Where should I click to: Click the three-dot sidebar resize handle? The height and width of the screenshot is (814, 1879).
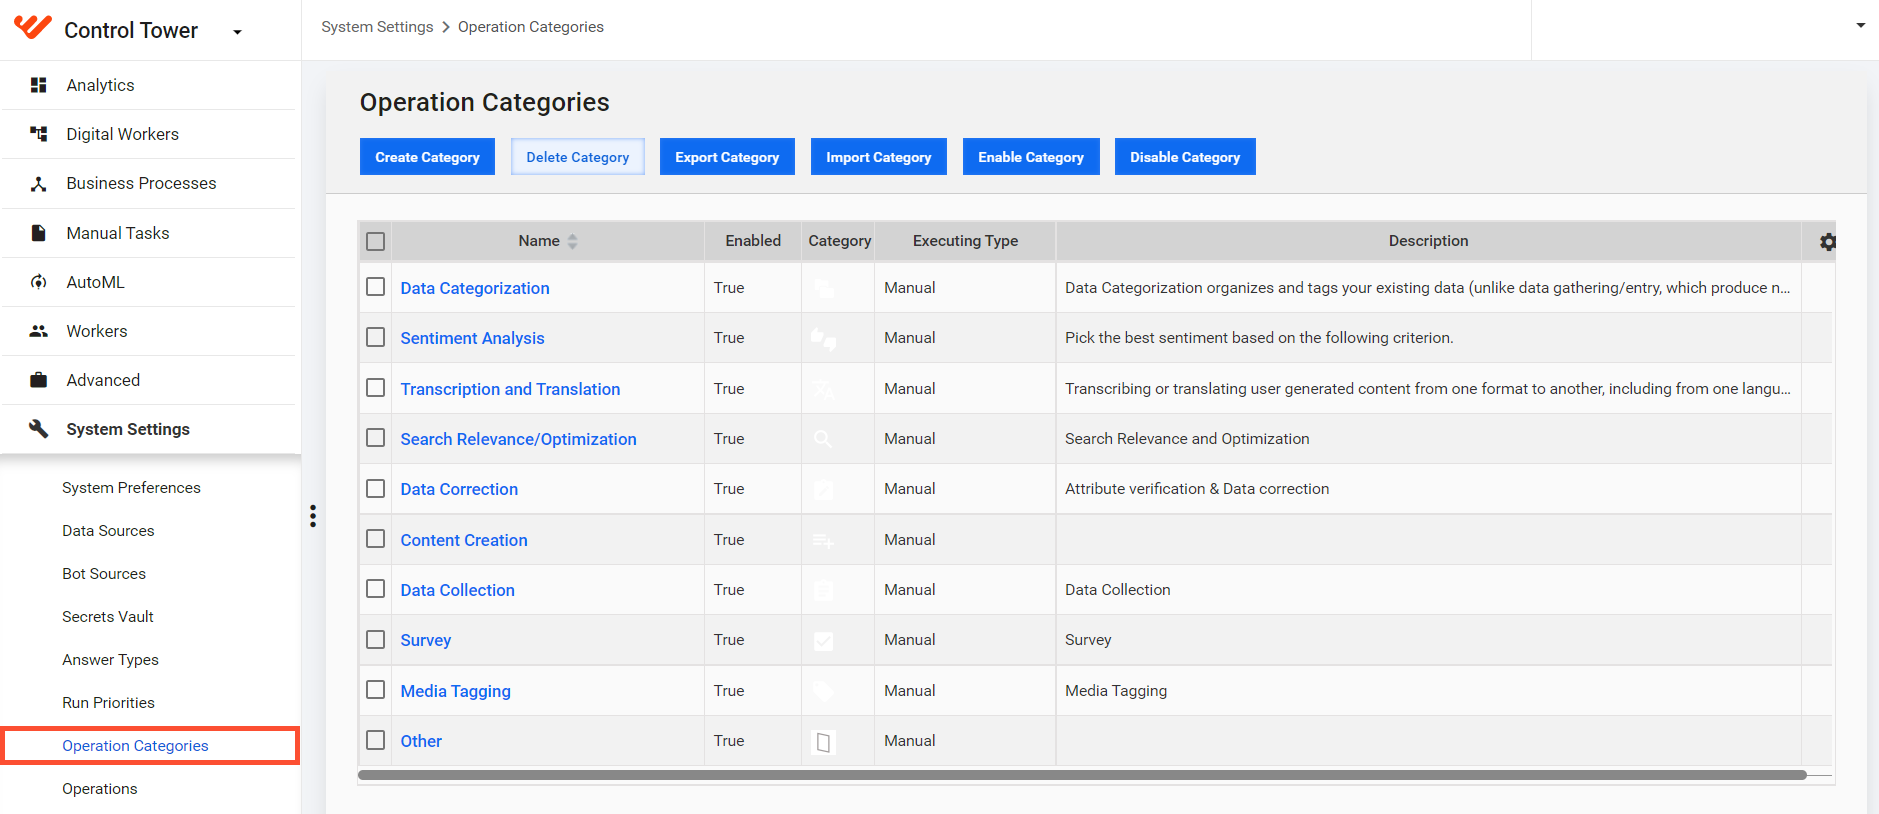[x=313, y=516]
